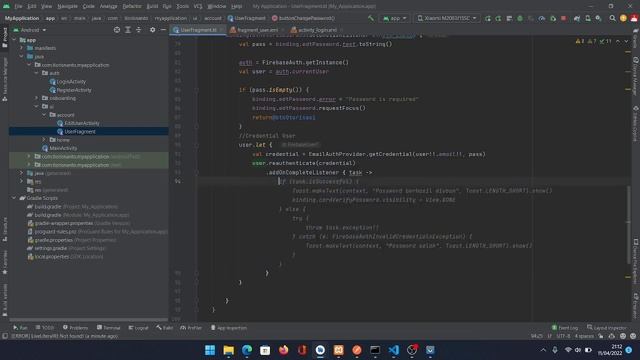Open the File menu
The width and height of the screenshot is (640, 360).
click(x=18, y=6)
